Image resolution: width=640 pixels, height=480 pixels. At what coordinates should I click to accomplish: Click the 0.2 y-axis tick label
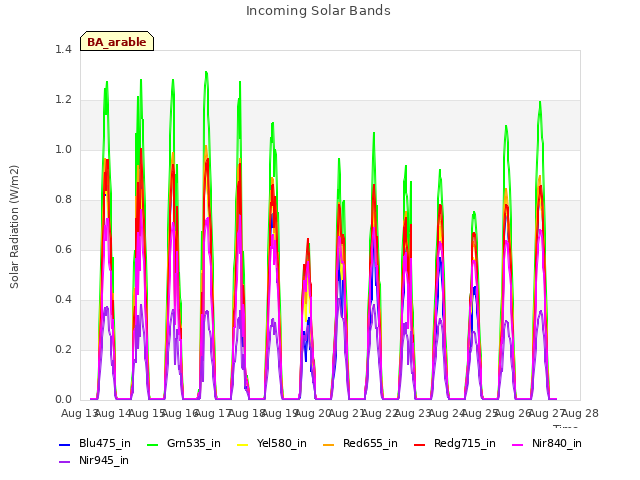[63, 349]
